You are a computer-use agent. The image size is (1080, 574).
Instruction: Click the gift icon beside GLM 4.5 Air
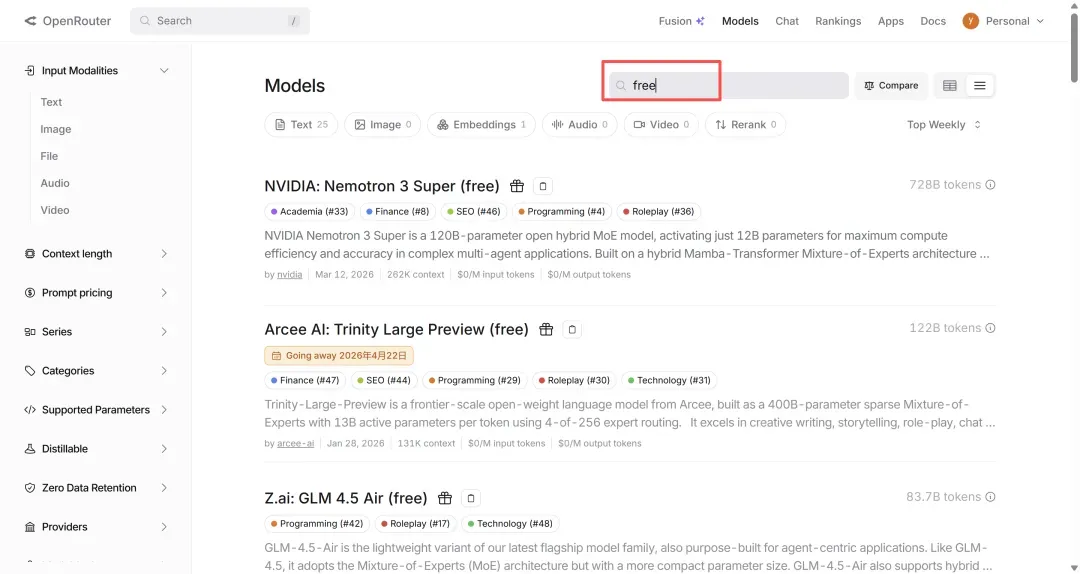445,498
